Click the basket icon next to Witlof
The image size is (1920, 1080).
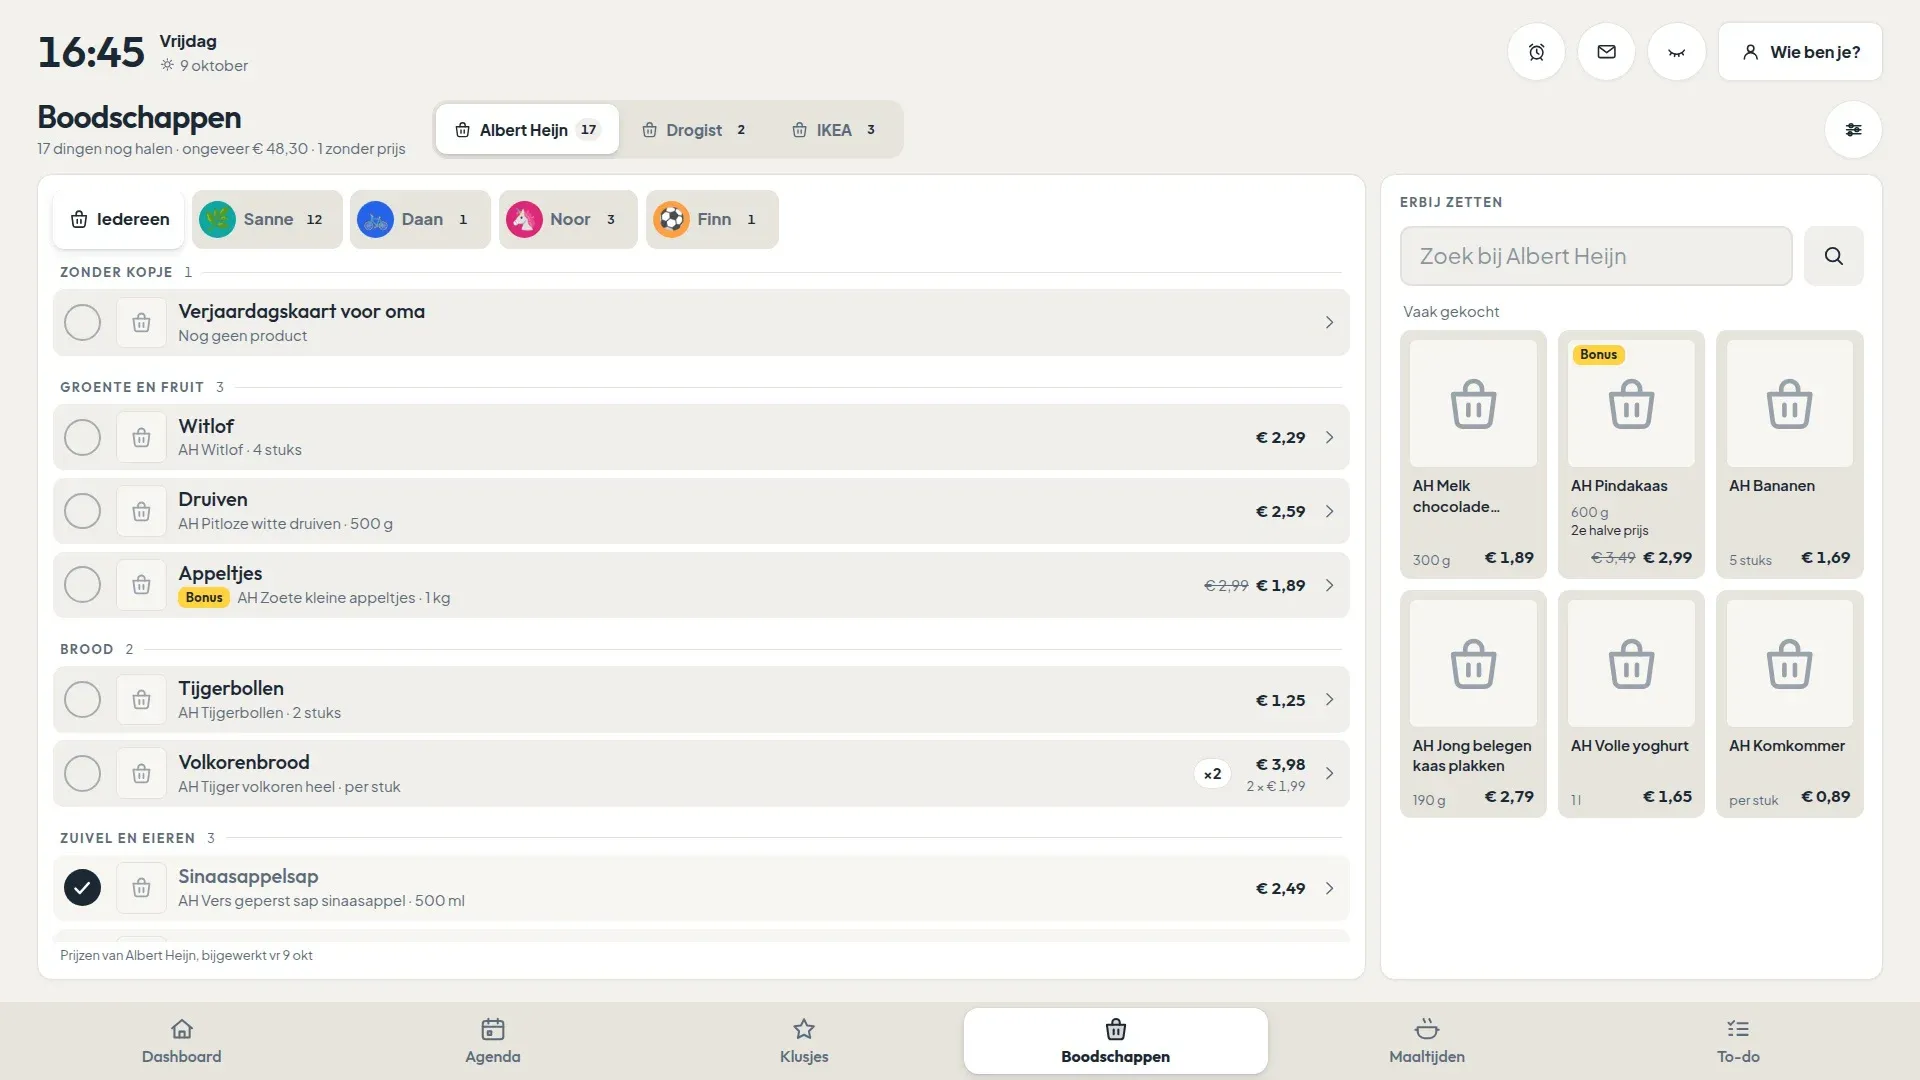pyautogui.click(x=141, y=438)
